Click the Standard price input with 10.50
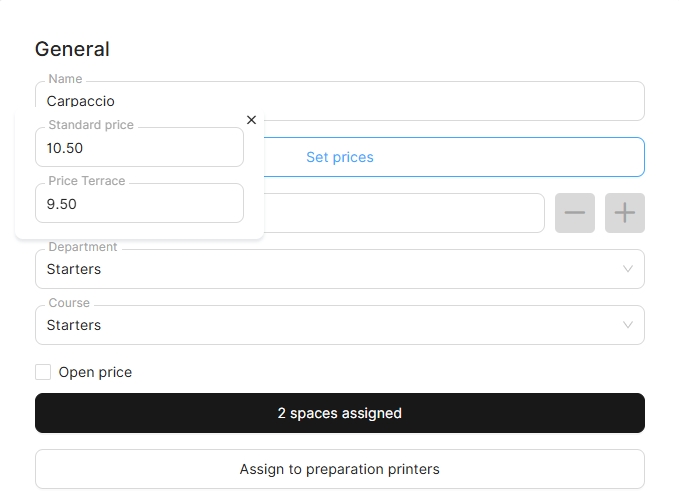This screenshot has height=502, width=679. 139,148
